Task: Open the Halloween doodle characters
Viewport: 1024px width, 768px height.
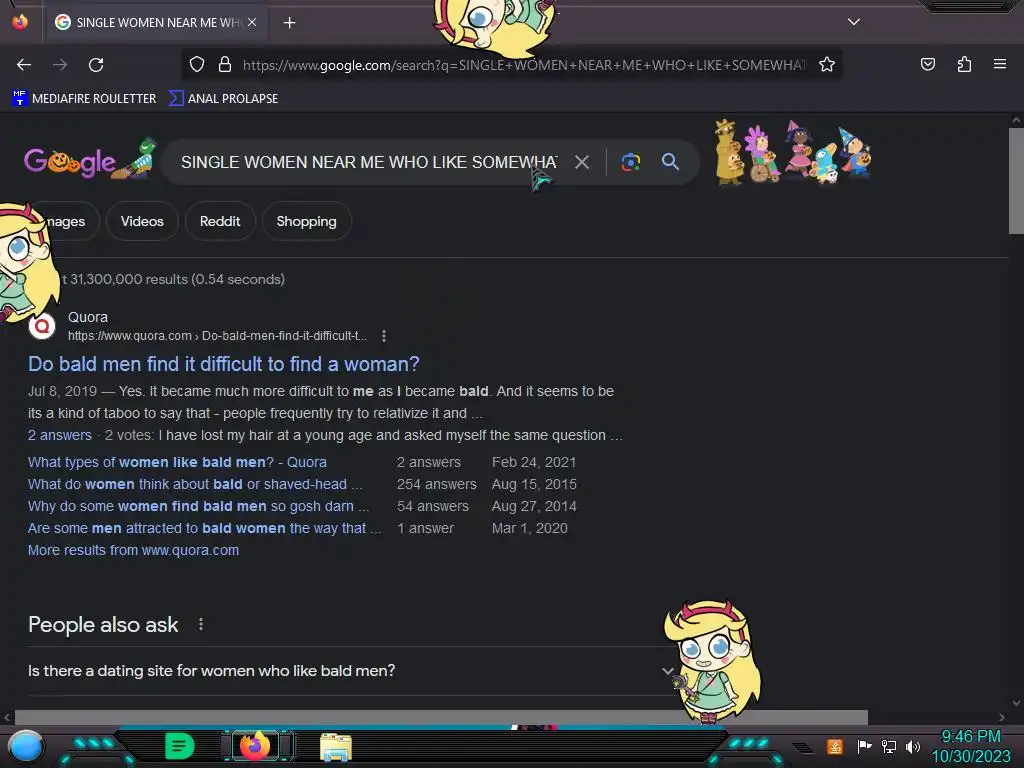Action: click(x=793, y=152)
